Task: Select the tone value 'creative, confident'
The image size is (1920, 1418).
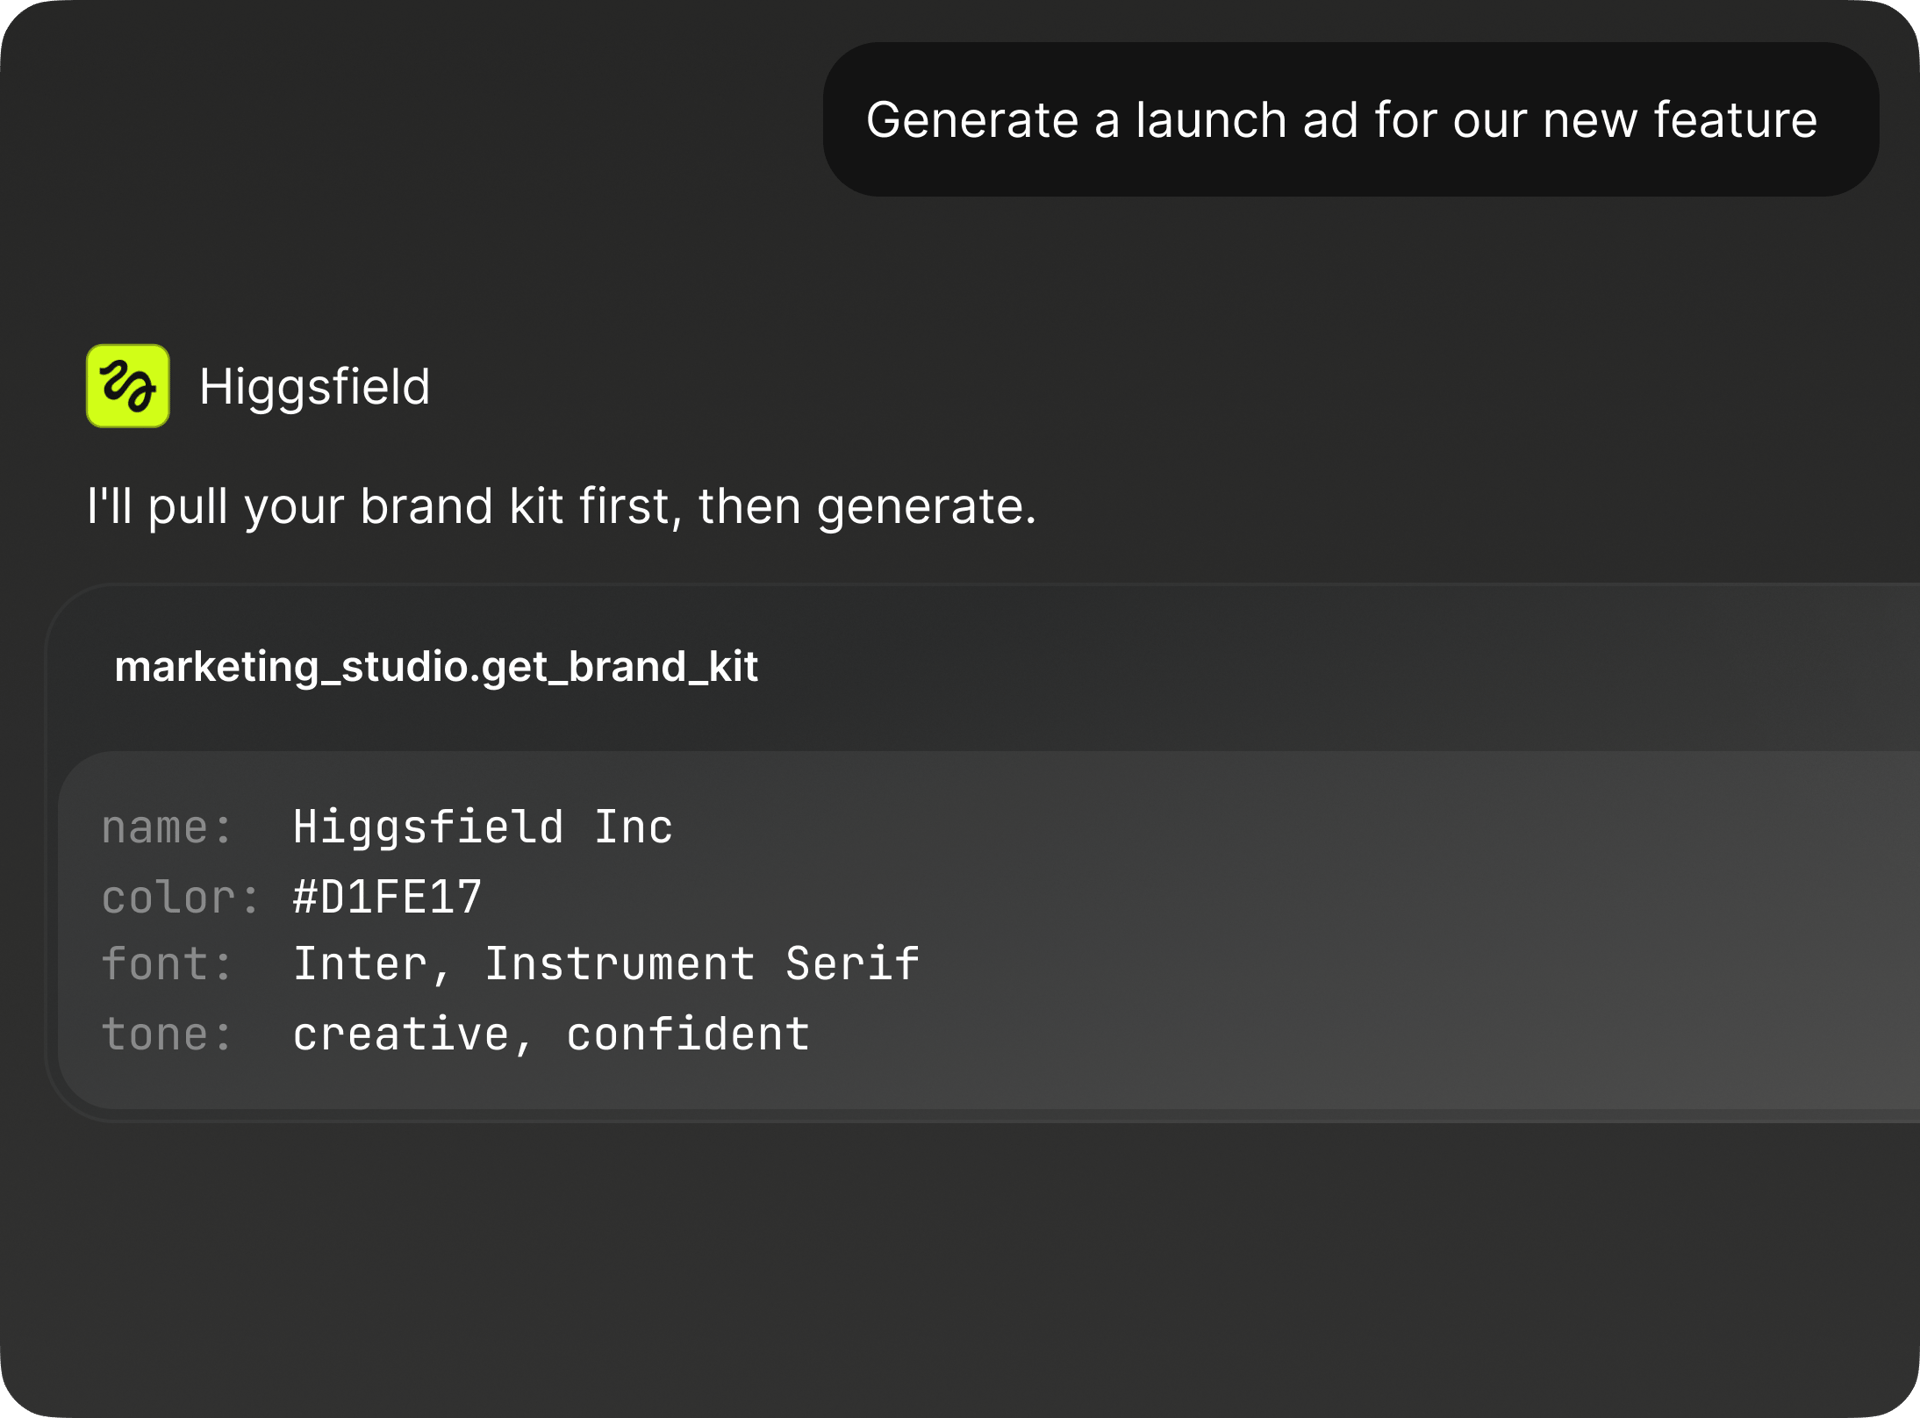Action: (x=551, y=1034)
